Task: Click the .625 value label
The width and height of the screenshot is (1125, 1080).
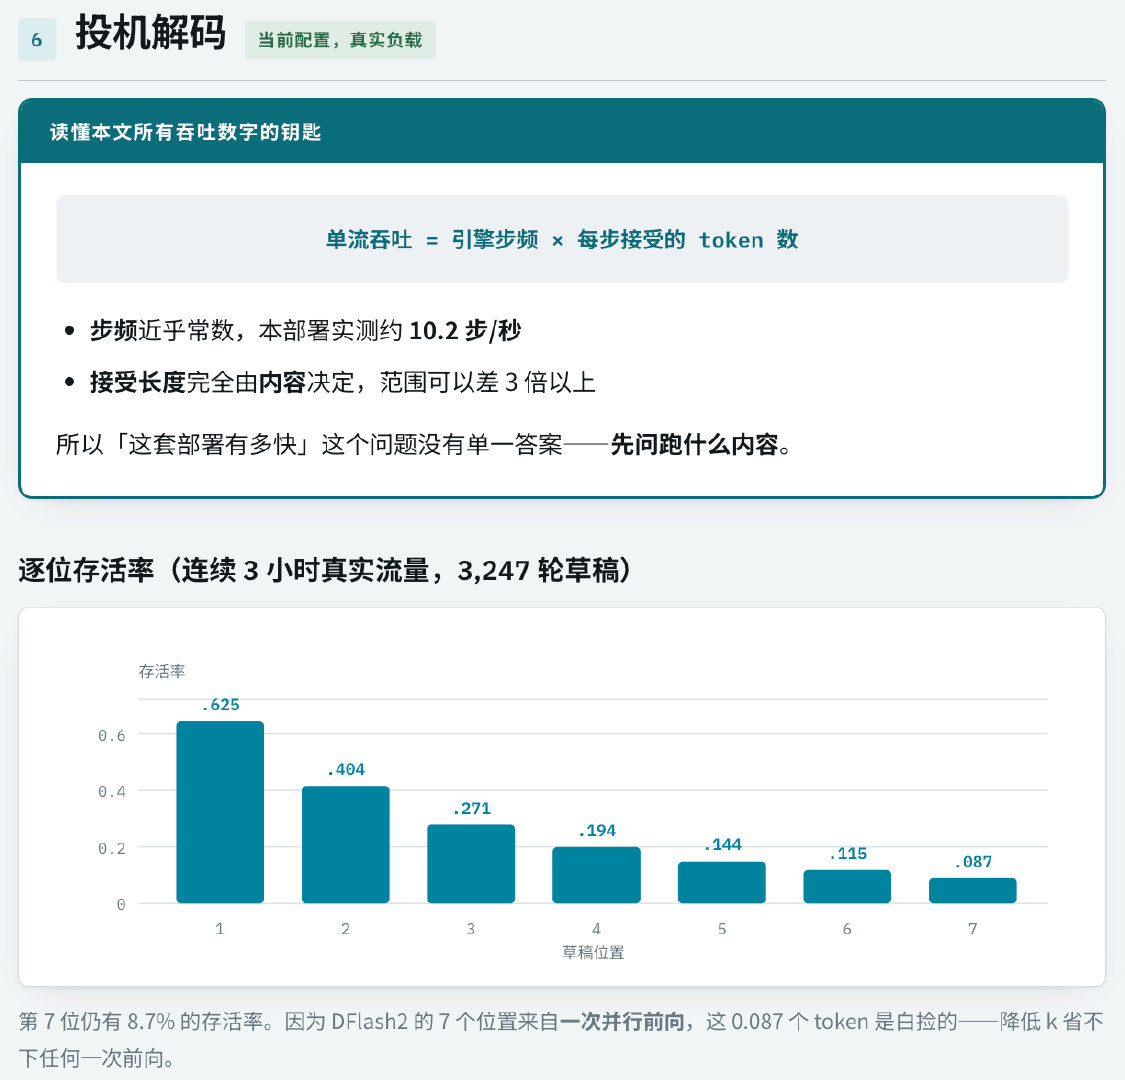Action: [x=220, y=705]
